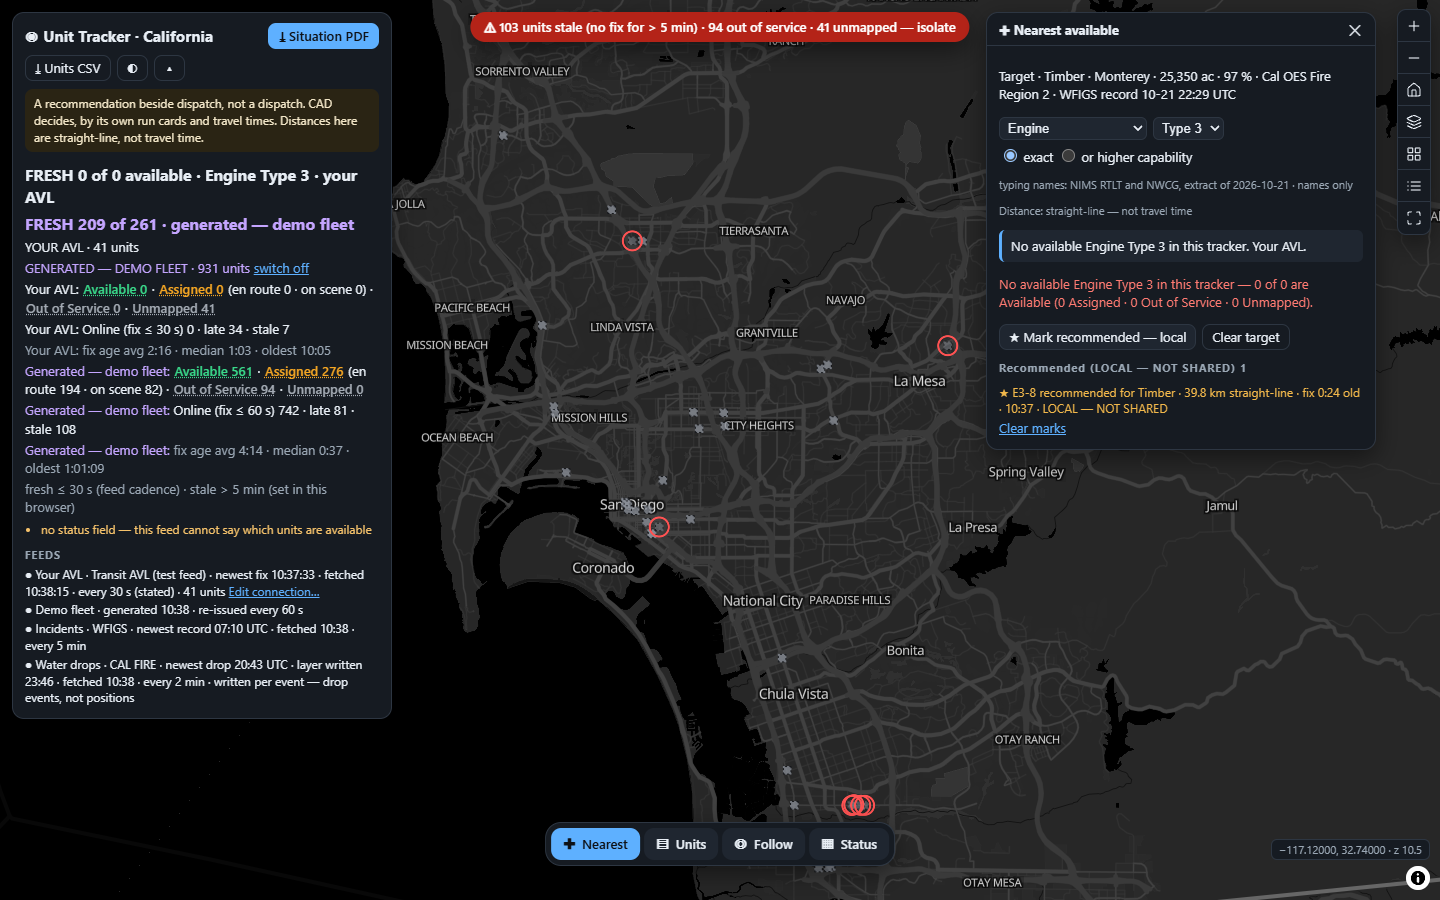Click the 'Coronado' map label

click(603, 567)
